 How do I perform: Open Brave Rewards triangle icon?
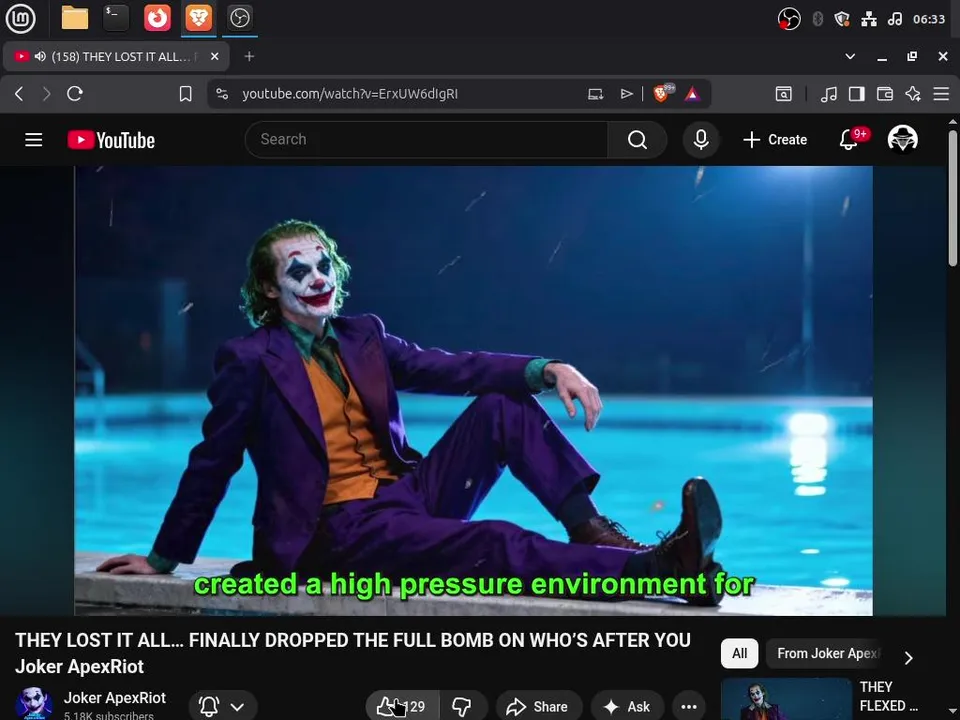coord(692,94)
